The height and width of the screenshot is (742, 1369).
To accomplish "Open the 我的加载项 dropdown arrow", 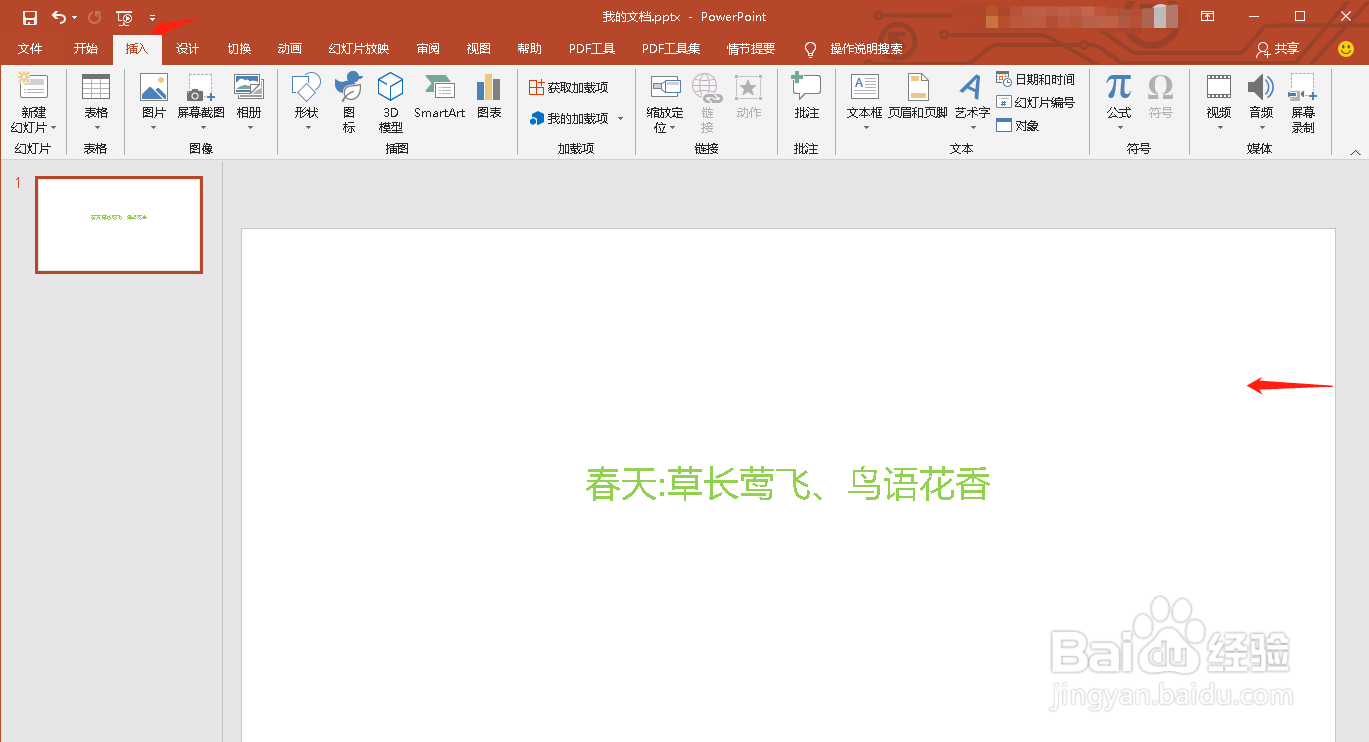I will (620, 118).
